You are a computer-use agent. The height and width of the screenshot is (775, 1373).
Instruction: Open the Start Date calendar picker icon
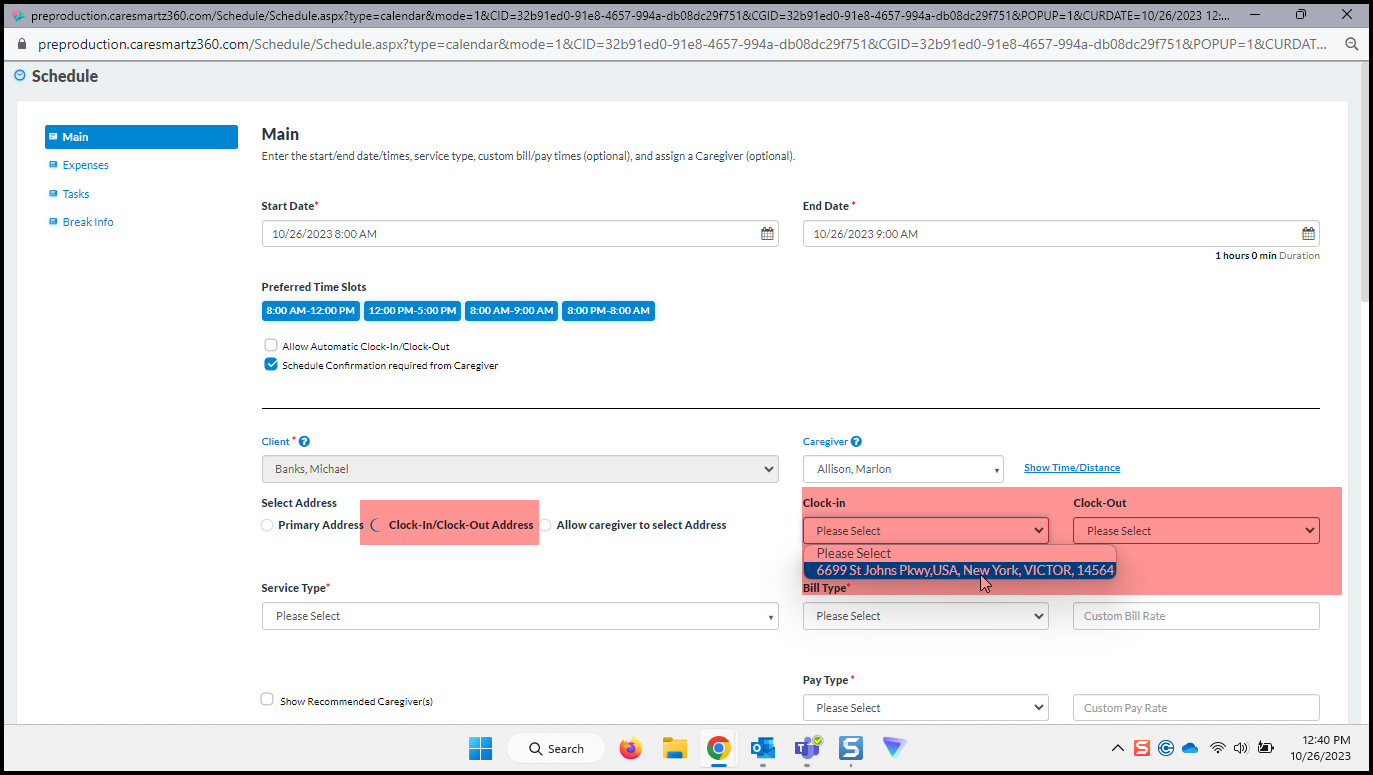pyautogui.click(x=767, y=234)
